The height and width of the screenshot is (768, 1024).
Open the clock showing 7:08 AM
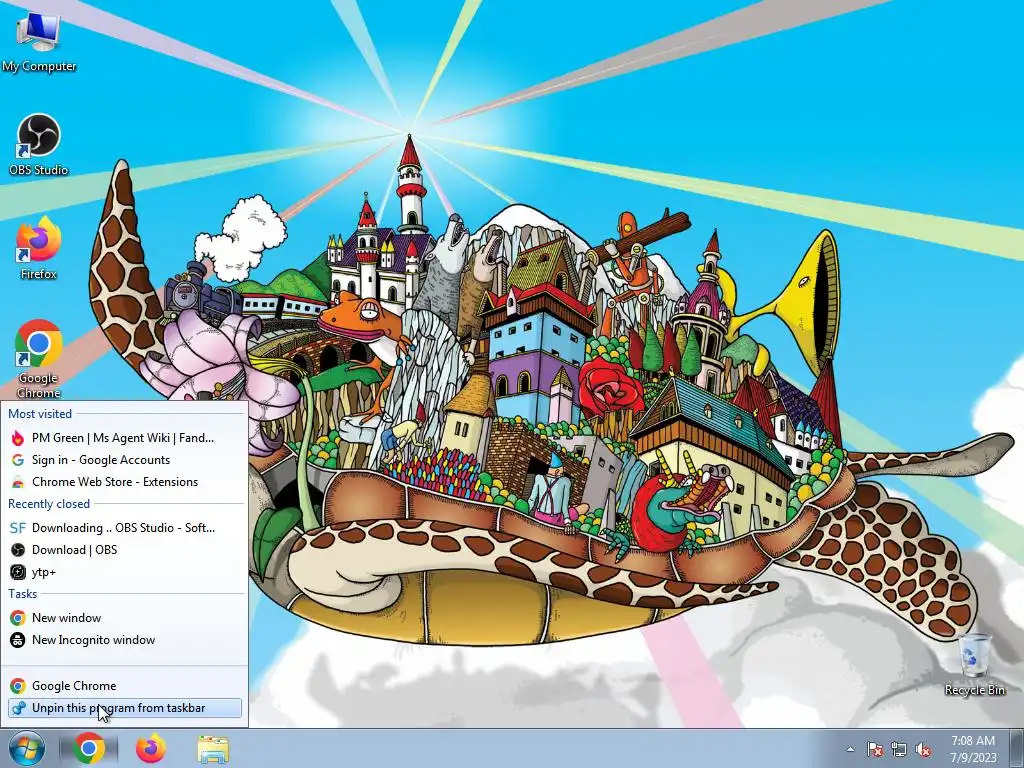pyautogui.click(x=973, y=748)
